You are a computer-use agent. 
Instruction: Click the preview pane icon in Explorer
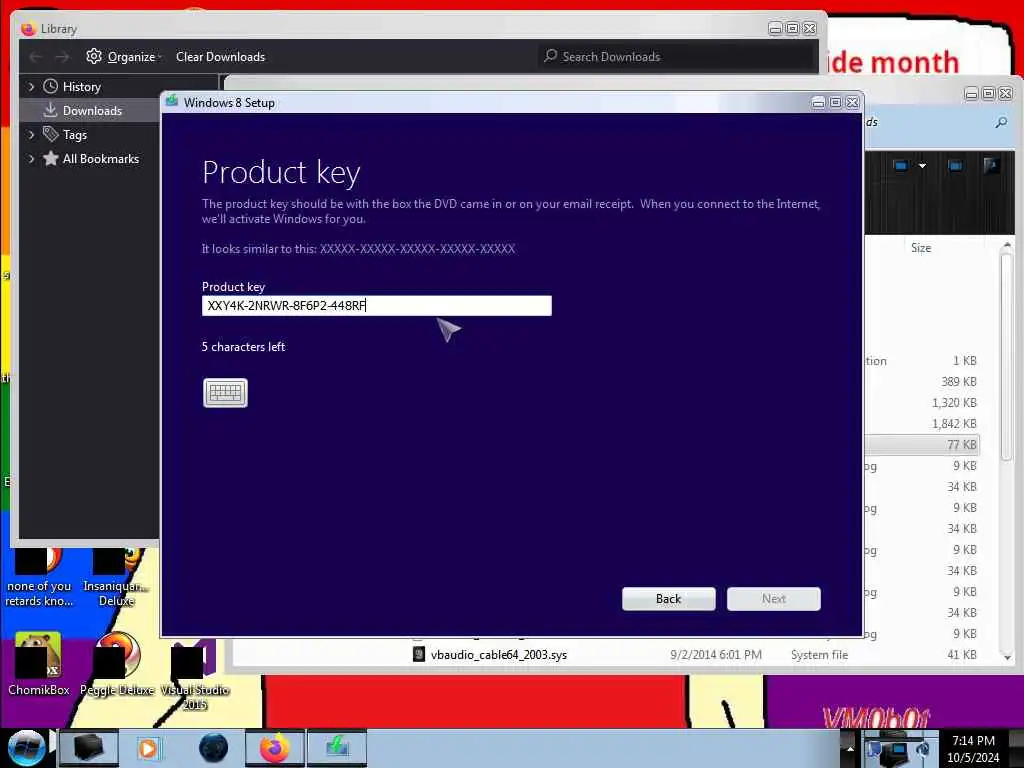[x=955, y=166]
